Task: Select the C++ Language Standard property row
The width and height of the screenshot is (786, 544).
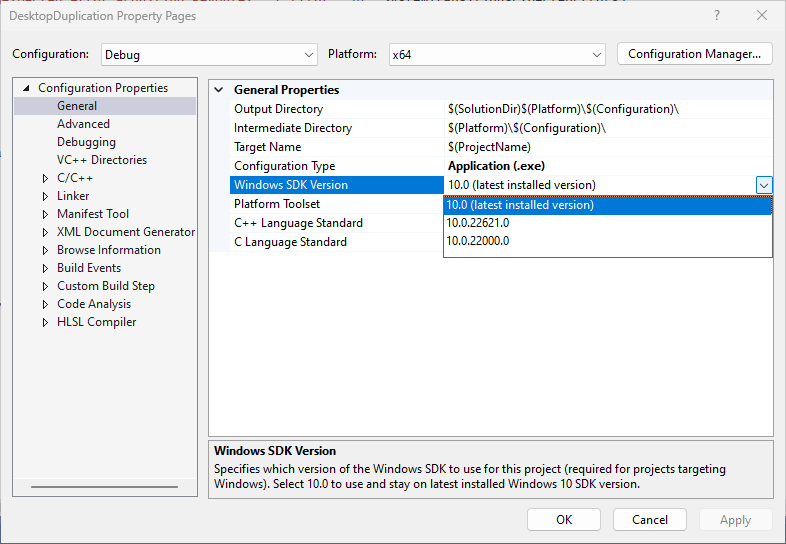Action: point(336,223)
